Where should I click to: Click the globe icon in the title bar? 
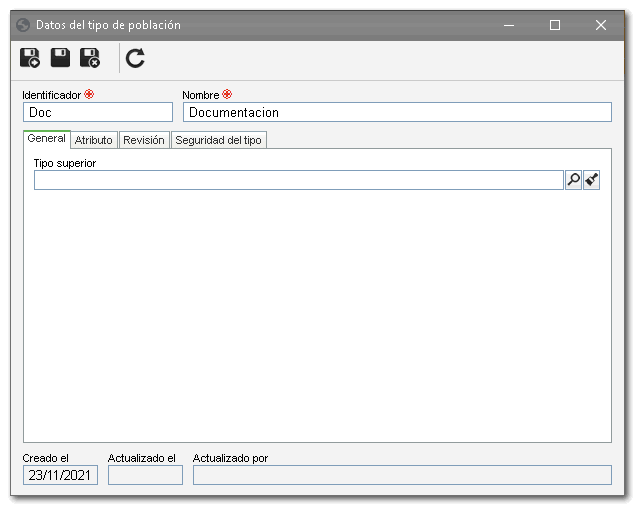[x=23, y=25]
